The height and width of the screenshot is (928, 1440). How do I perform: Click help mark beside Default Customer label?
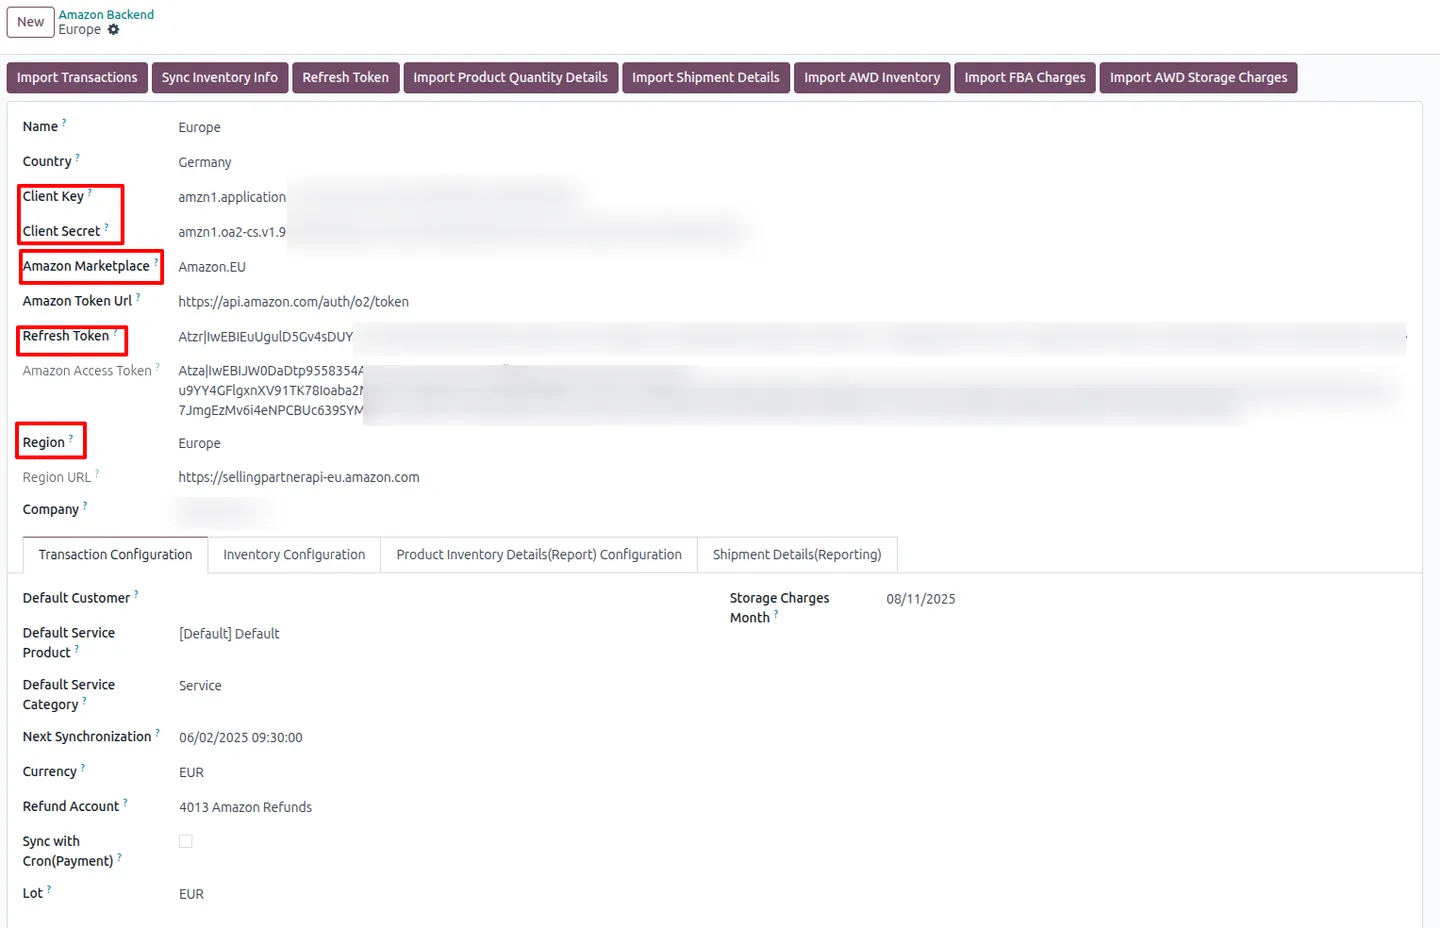136,594
